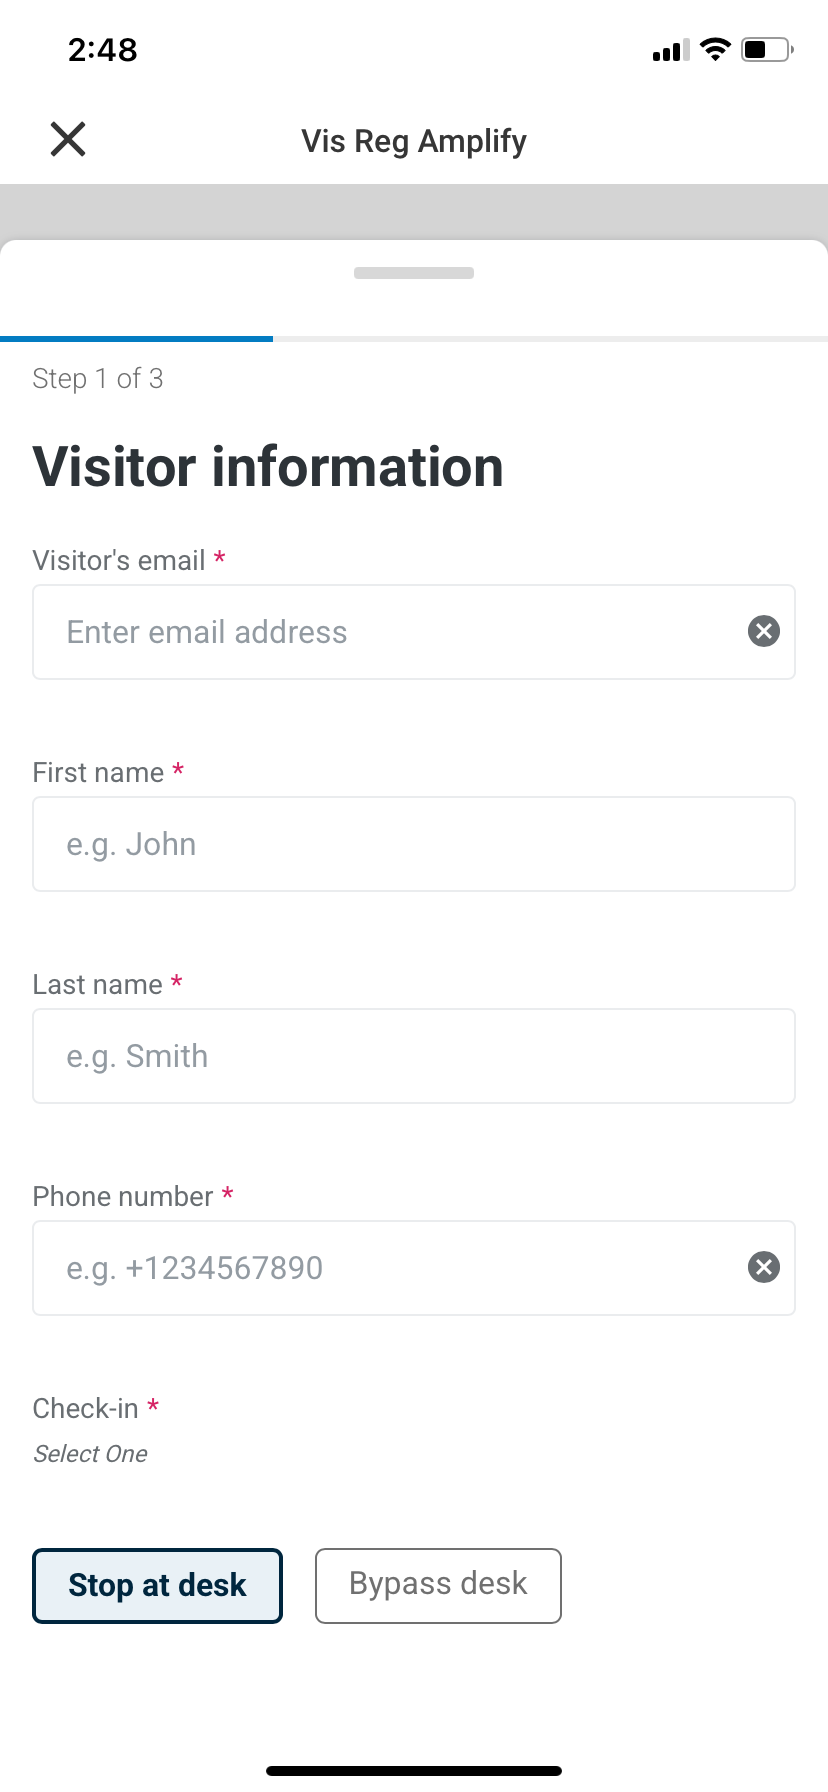Clear the visitor's email field
Screen dimensions: 828x1792
click(x=764, y=631)
